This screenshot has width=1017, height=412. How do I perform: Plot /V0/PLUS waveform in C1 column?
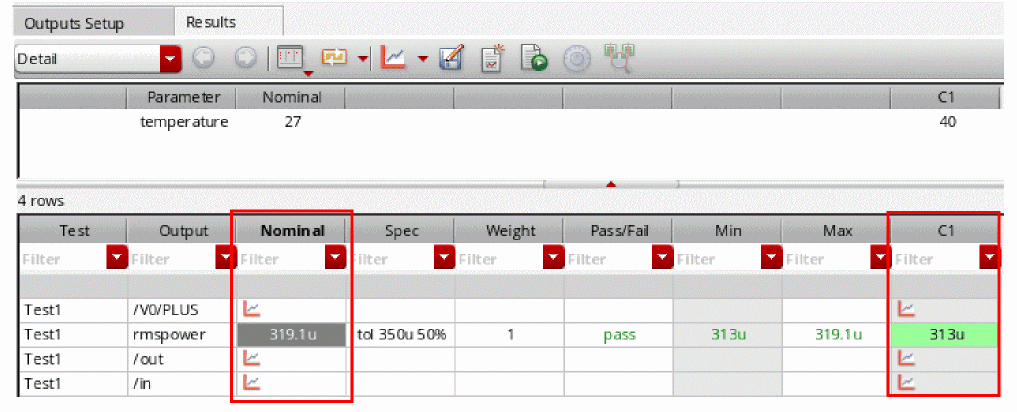[x=906, y=309]
